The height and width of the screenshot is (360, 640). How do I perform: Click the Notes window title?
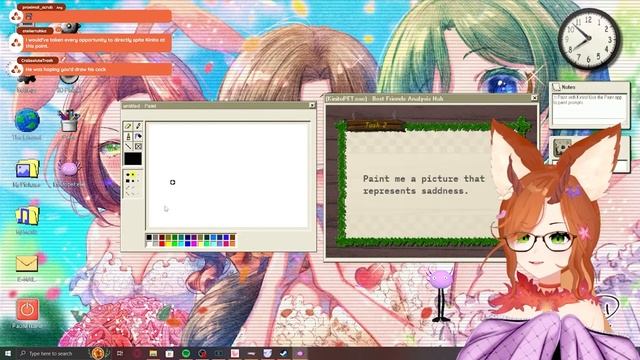click(568, 87)
